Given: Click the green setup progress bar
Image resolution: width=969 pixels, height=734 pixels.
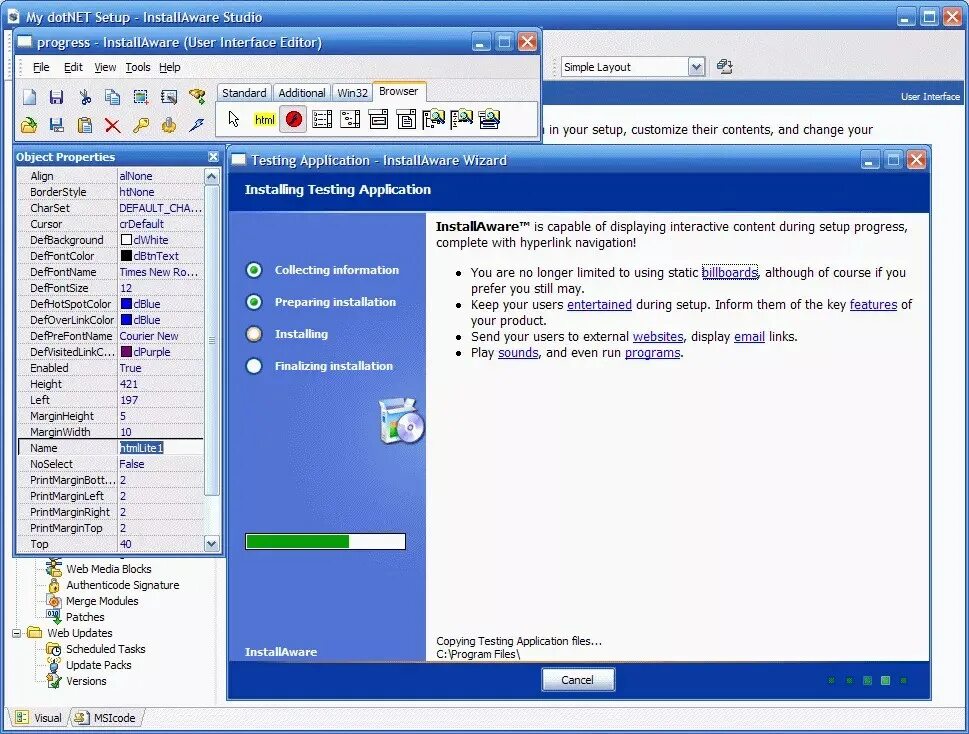Looking at the screenshot, I should coord(326,542).
